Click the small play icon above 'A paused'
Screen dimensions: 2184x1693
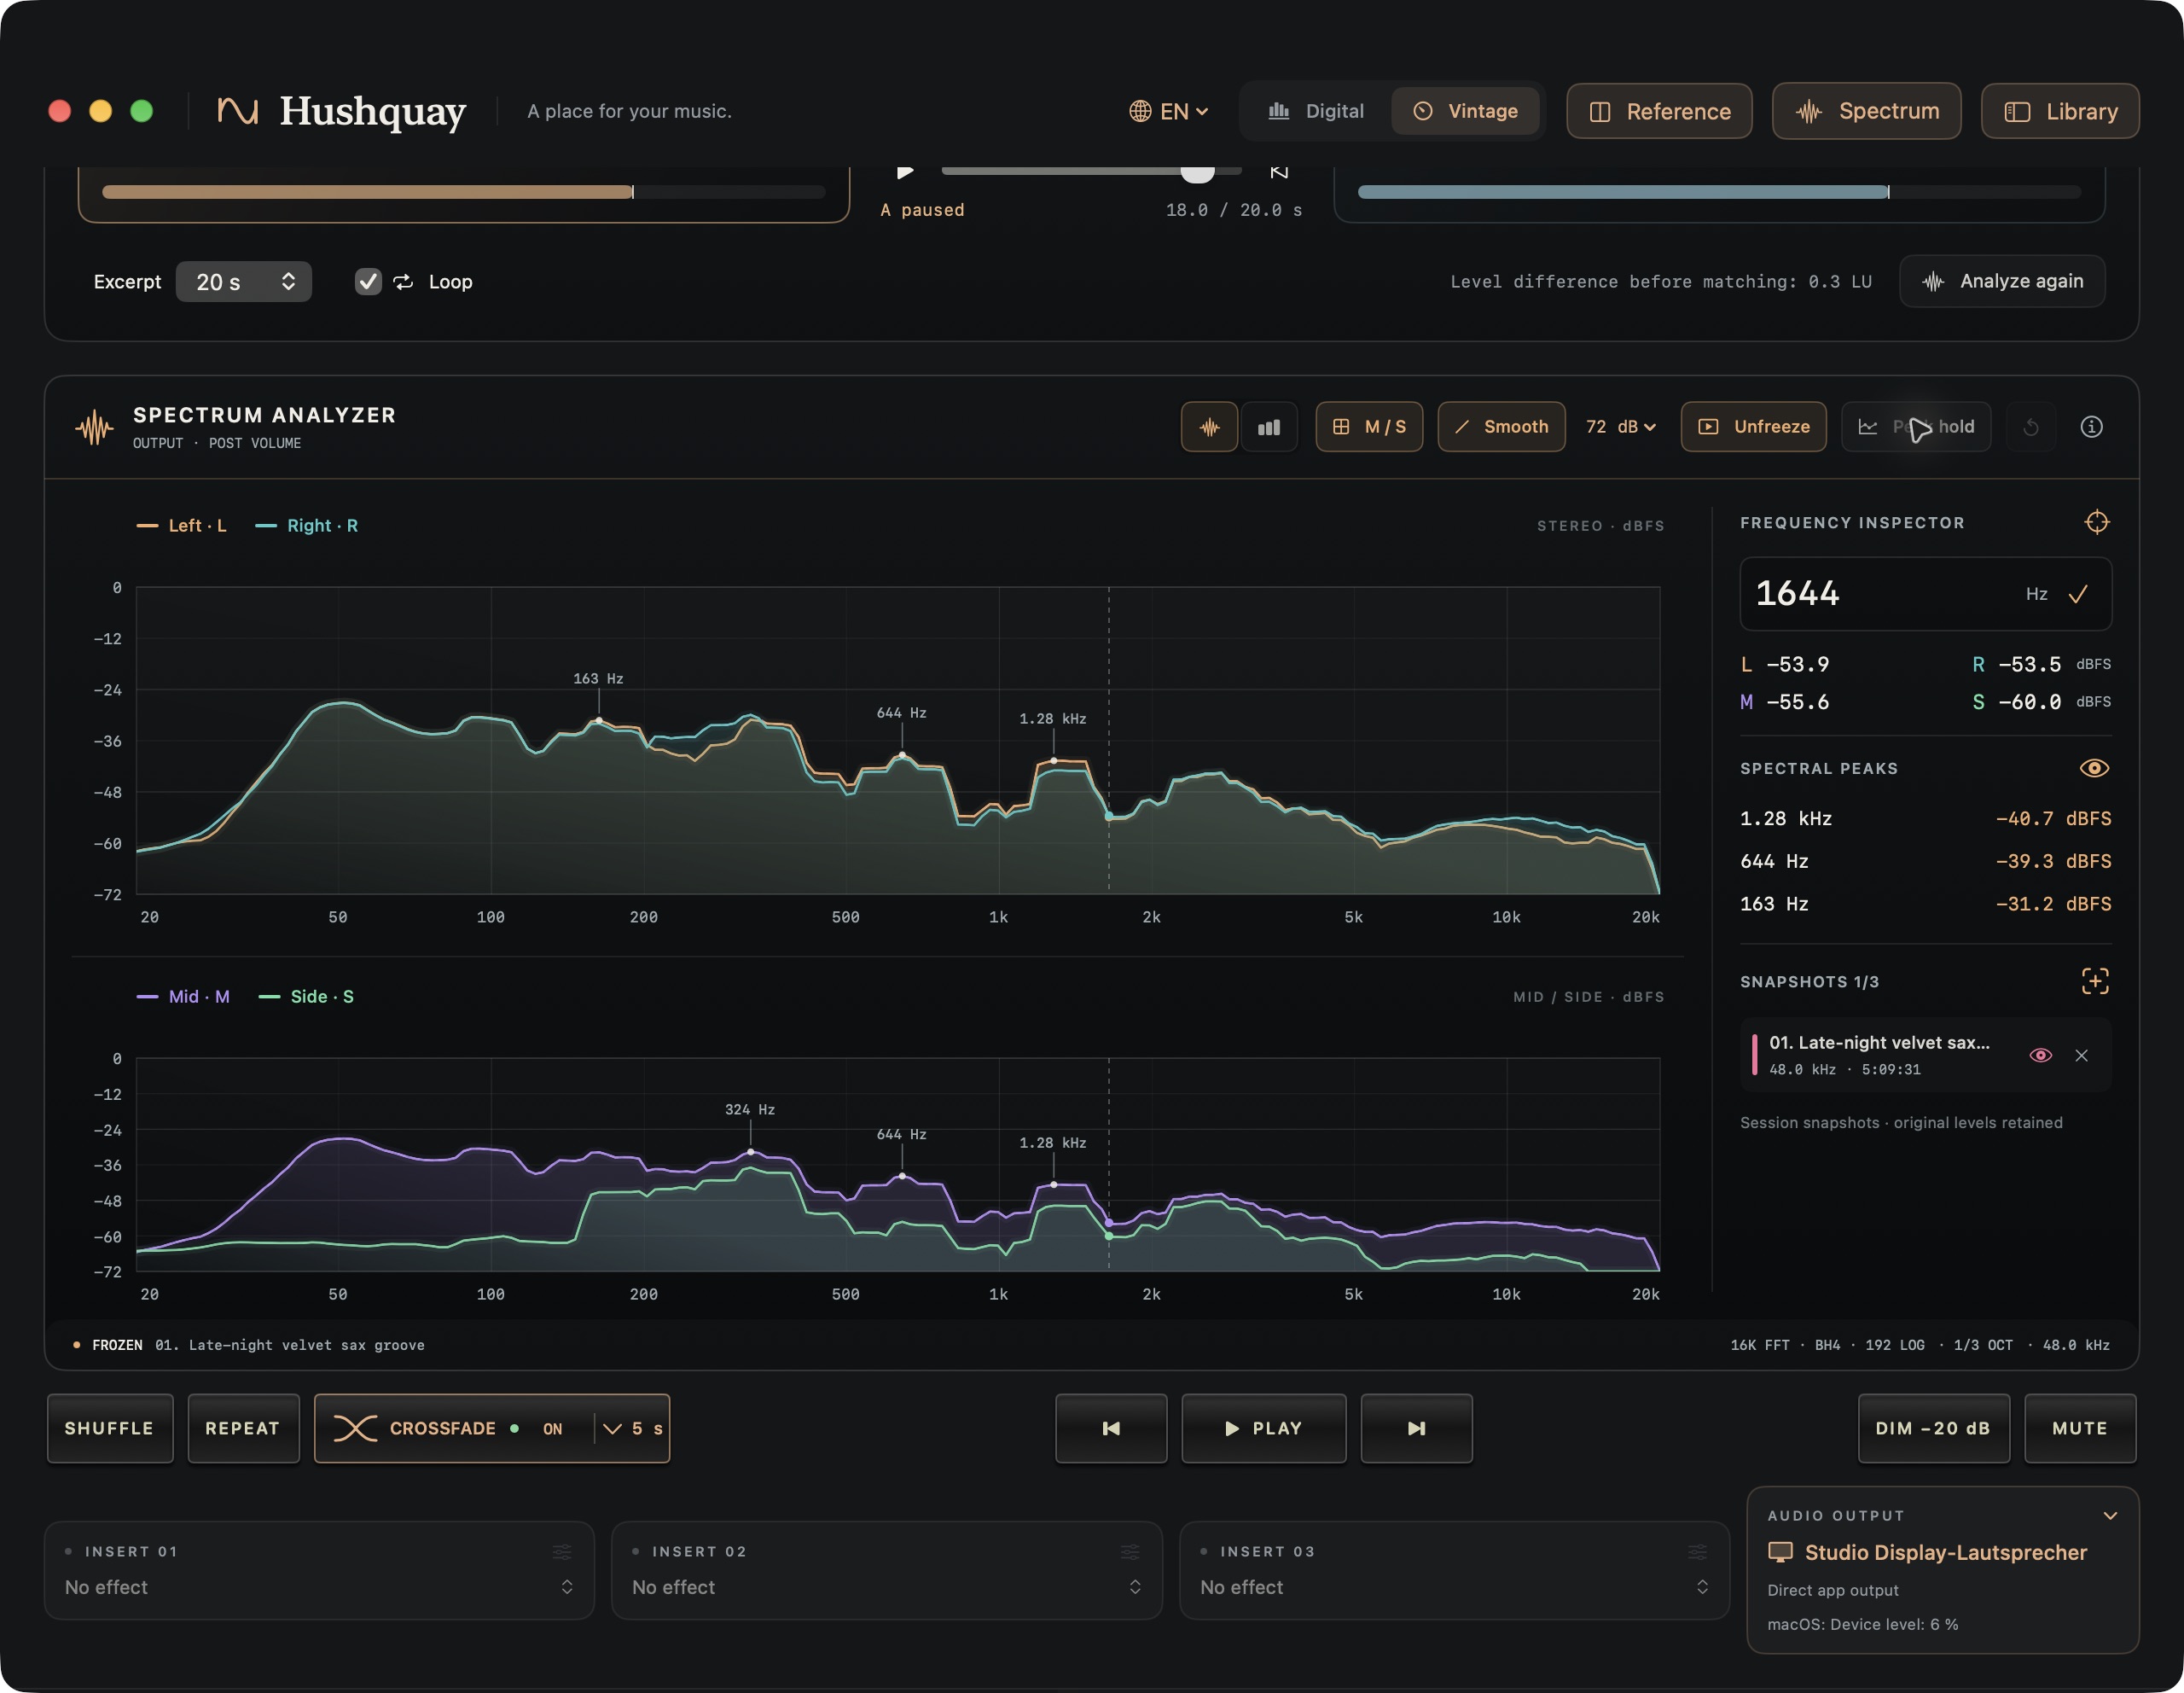(x=905, y=172)
